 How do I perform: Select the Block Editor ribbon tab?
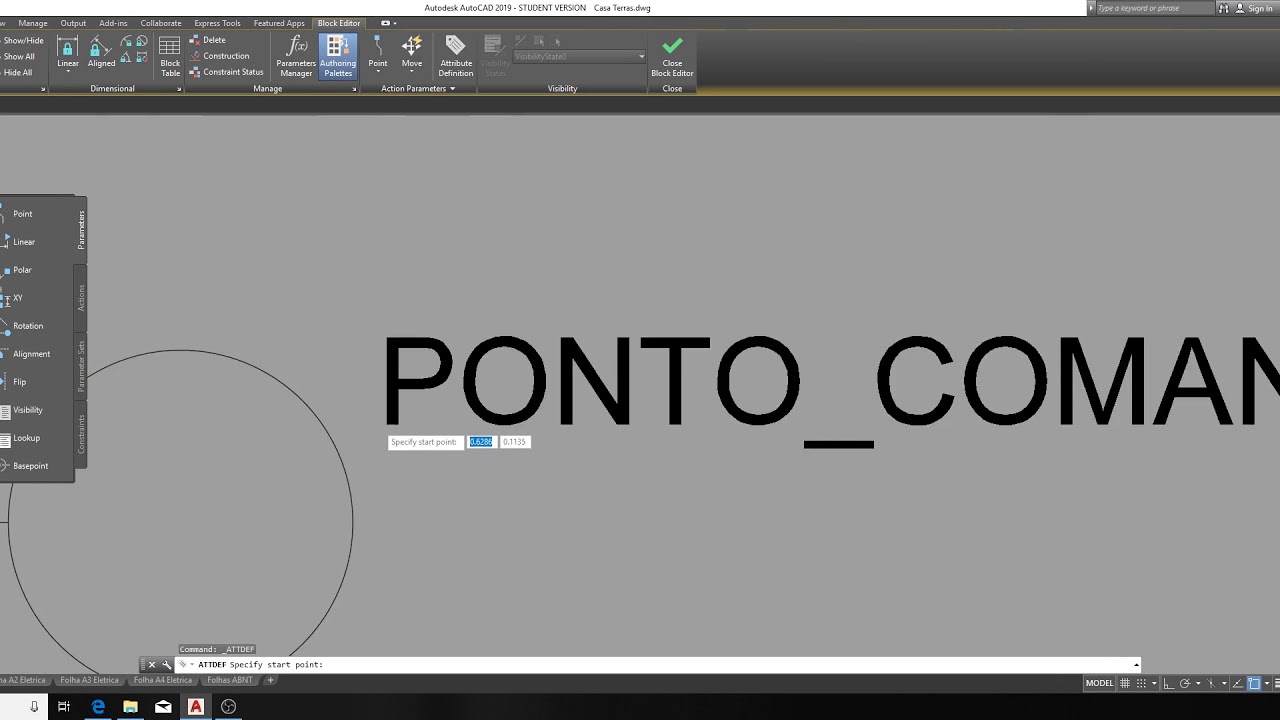(339, 23)
